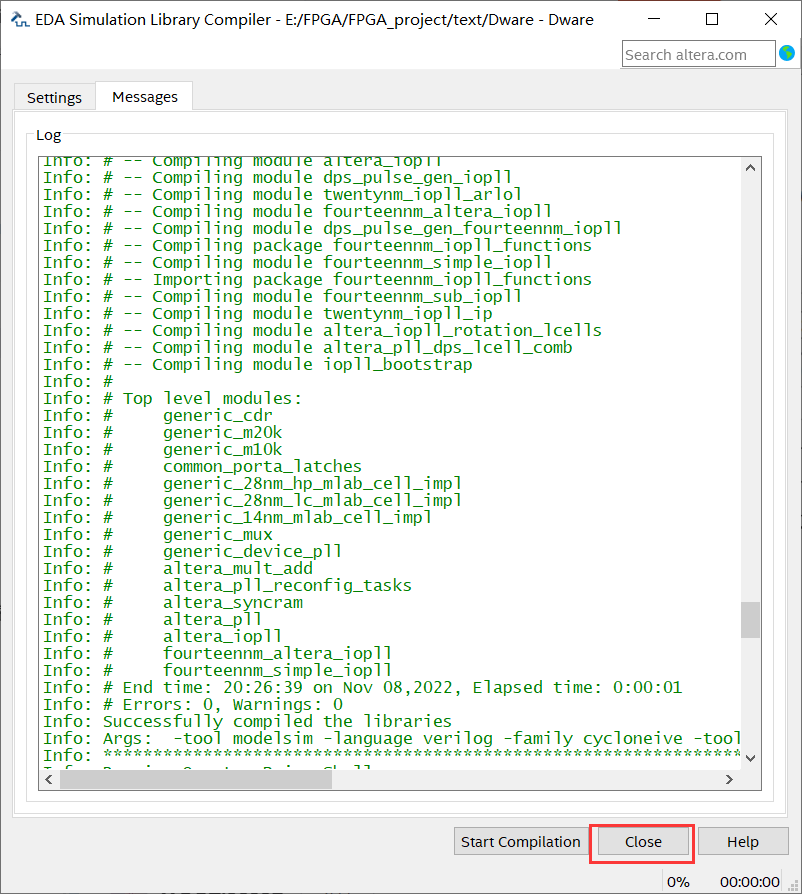Click the vertical scrollbar thumb in log
The height and width of the screenshot is (894, 802).
point(750,620)
